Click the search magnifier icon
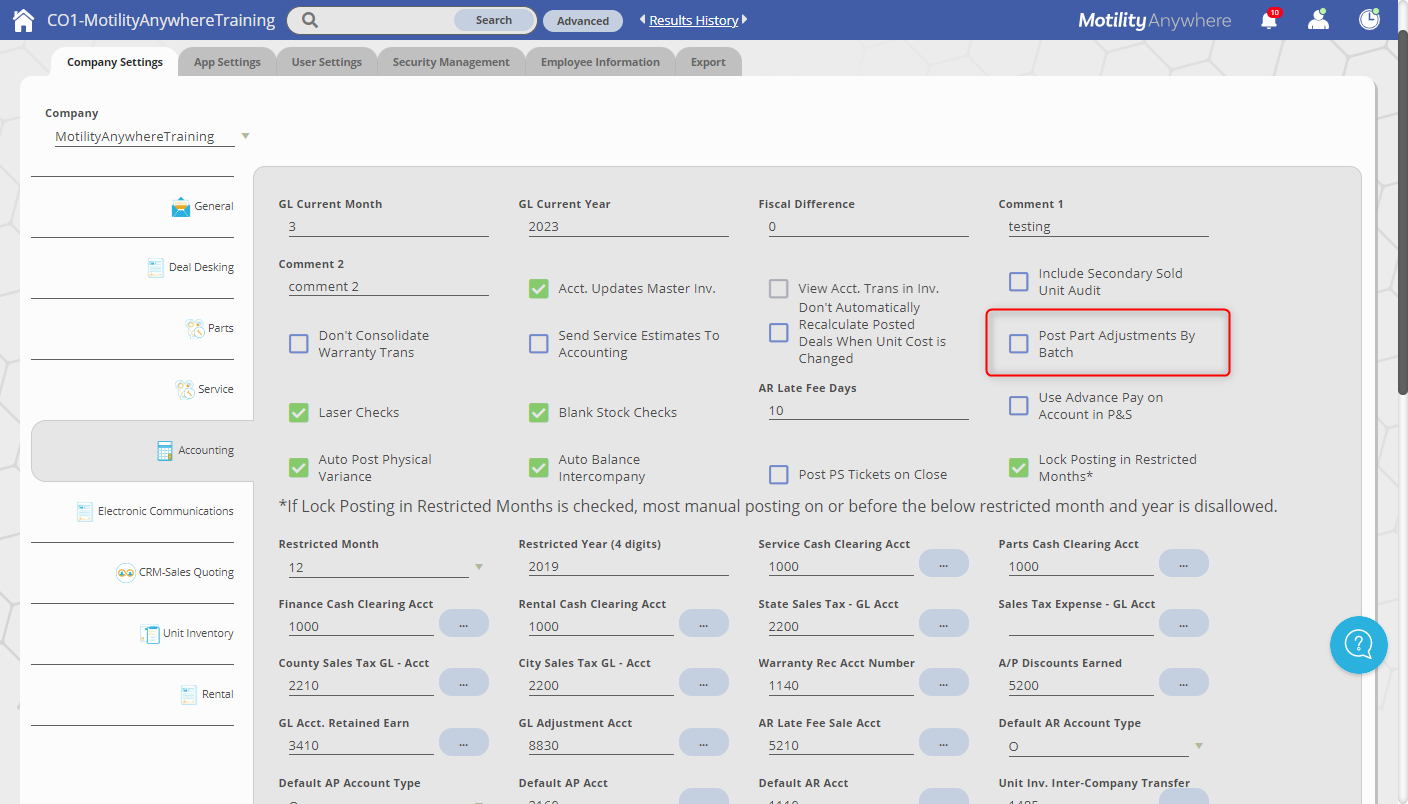The width and height of the screenshot is (1408, 804). point(310,20)
